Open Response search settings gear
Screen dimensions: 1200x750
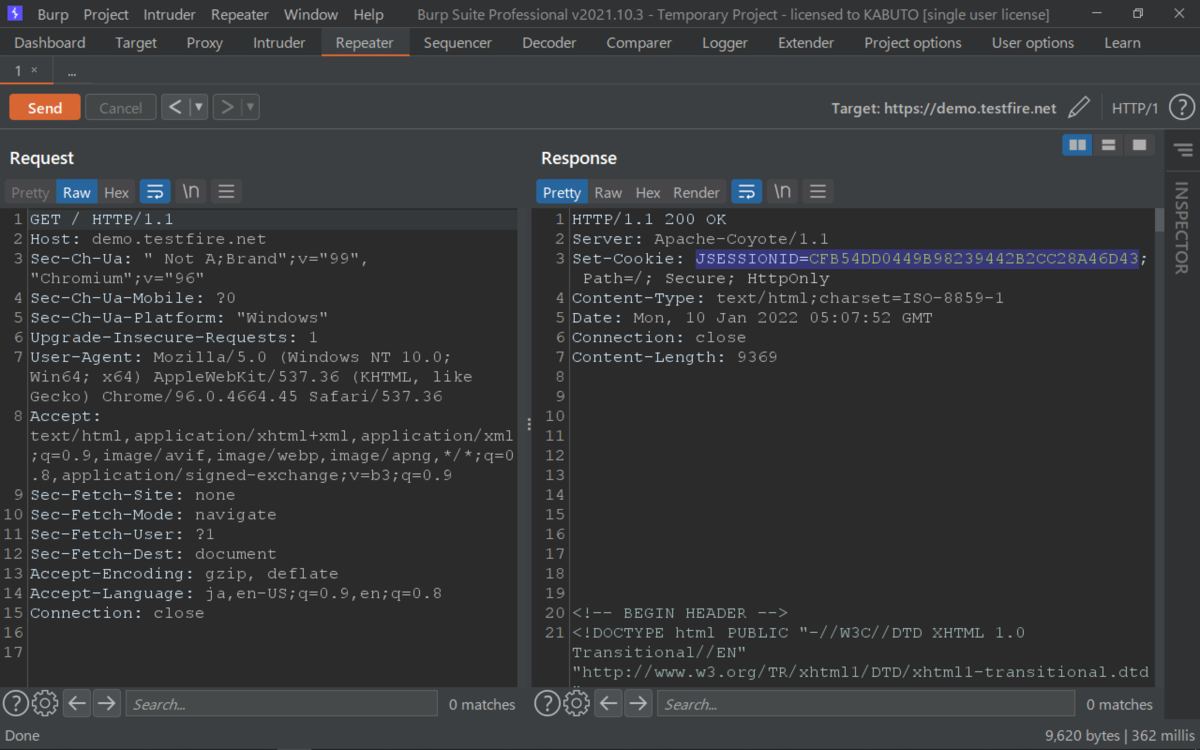point(577,703)
